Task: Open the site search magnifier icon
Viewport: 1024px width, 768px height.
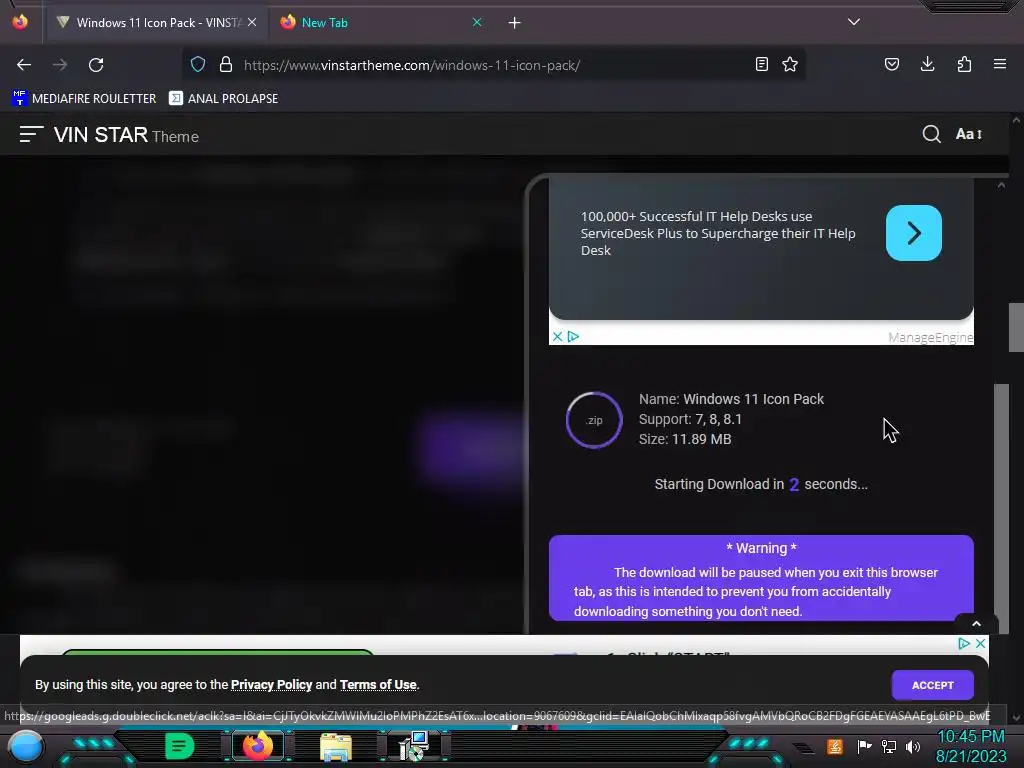Action: [x=931, y=134]
